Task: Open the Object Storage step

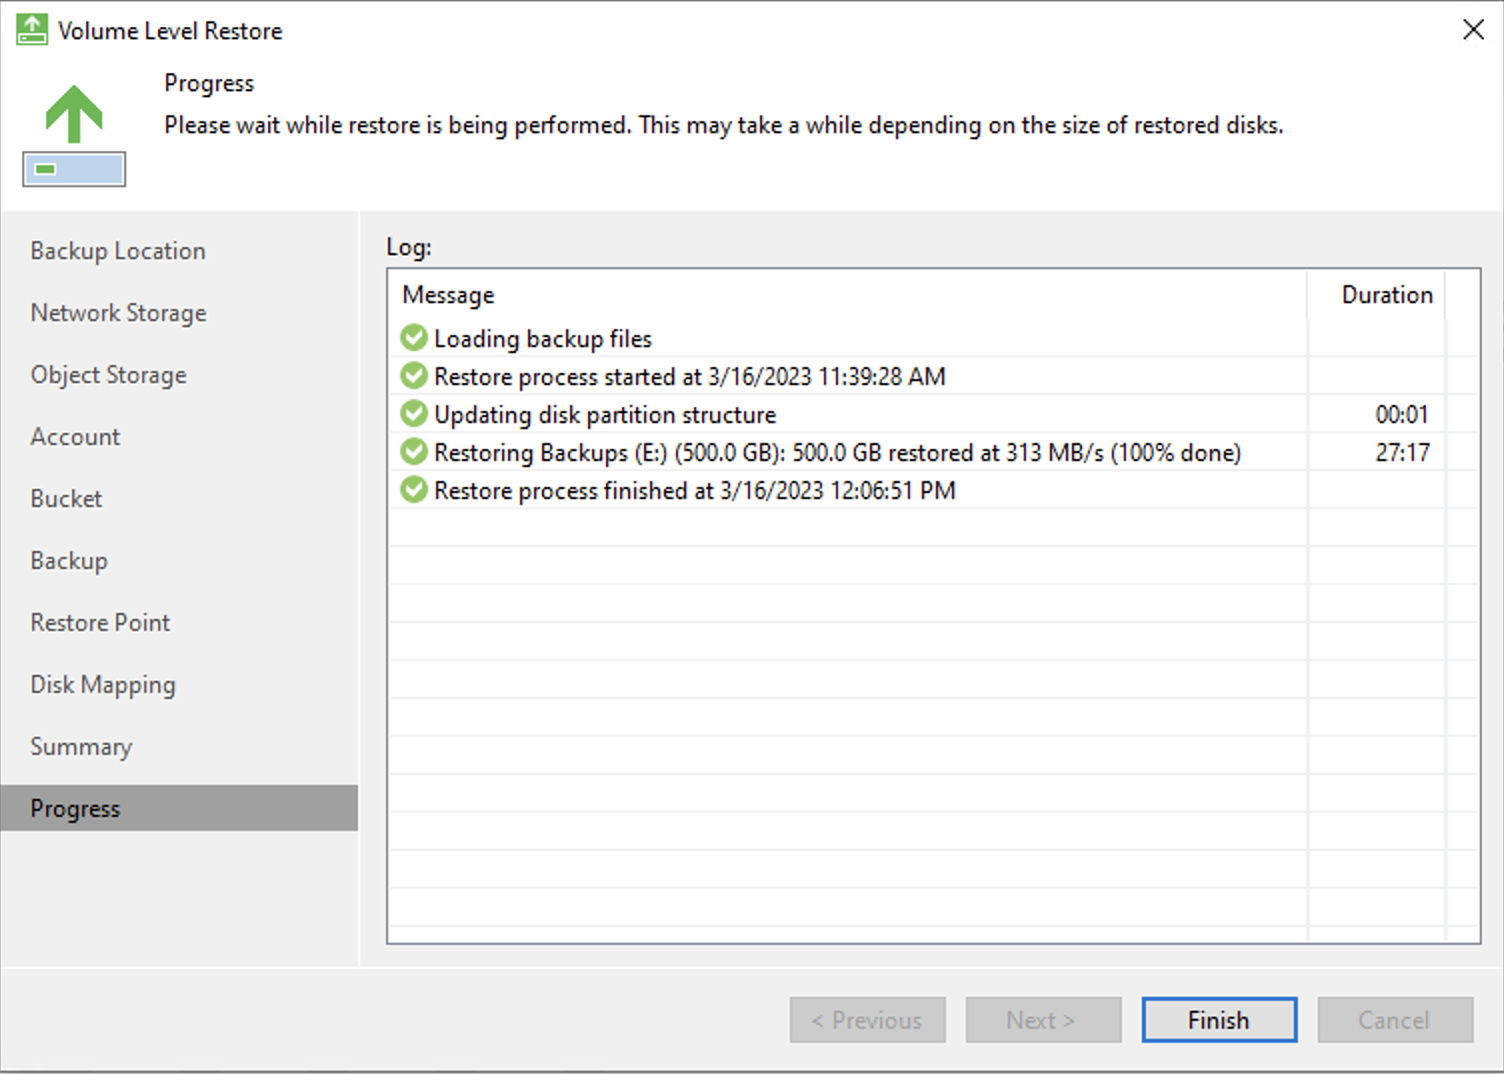Action: 108,375
